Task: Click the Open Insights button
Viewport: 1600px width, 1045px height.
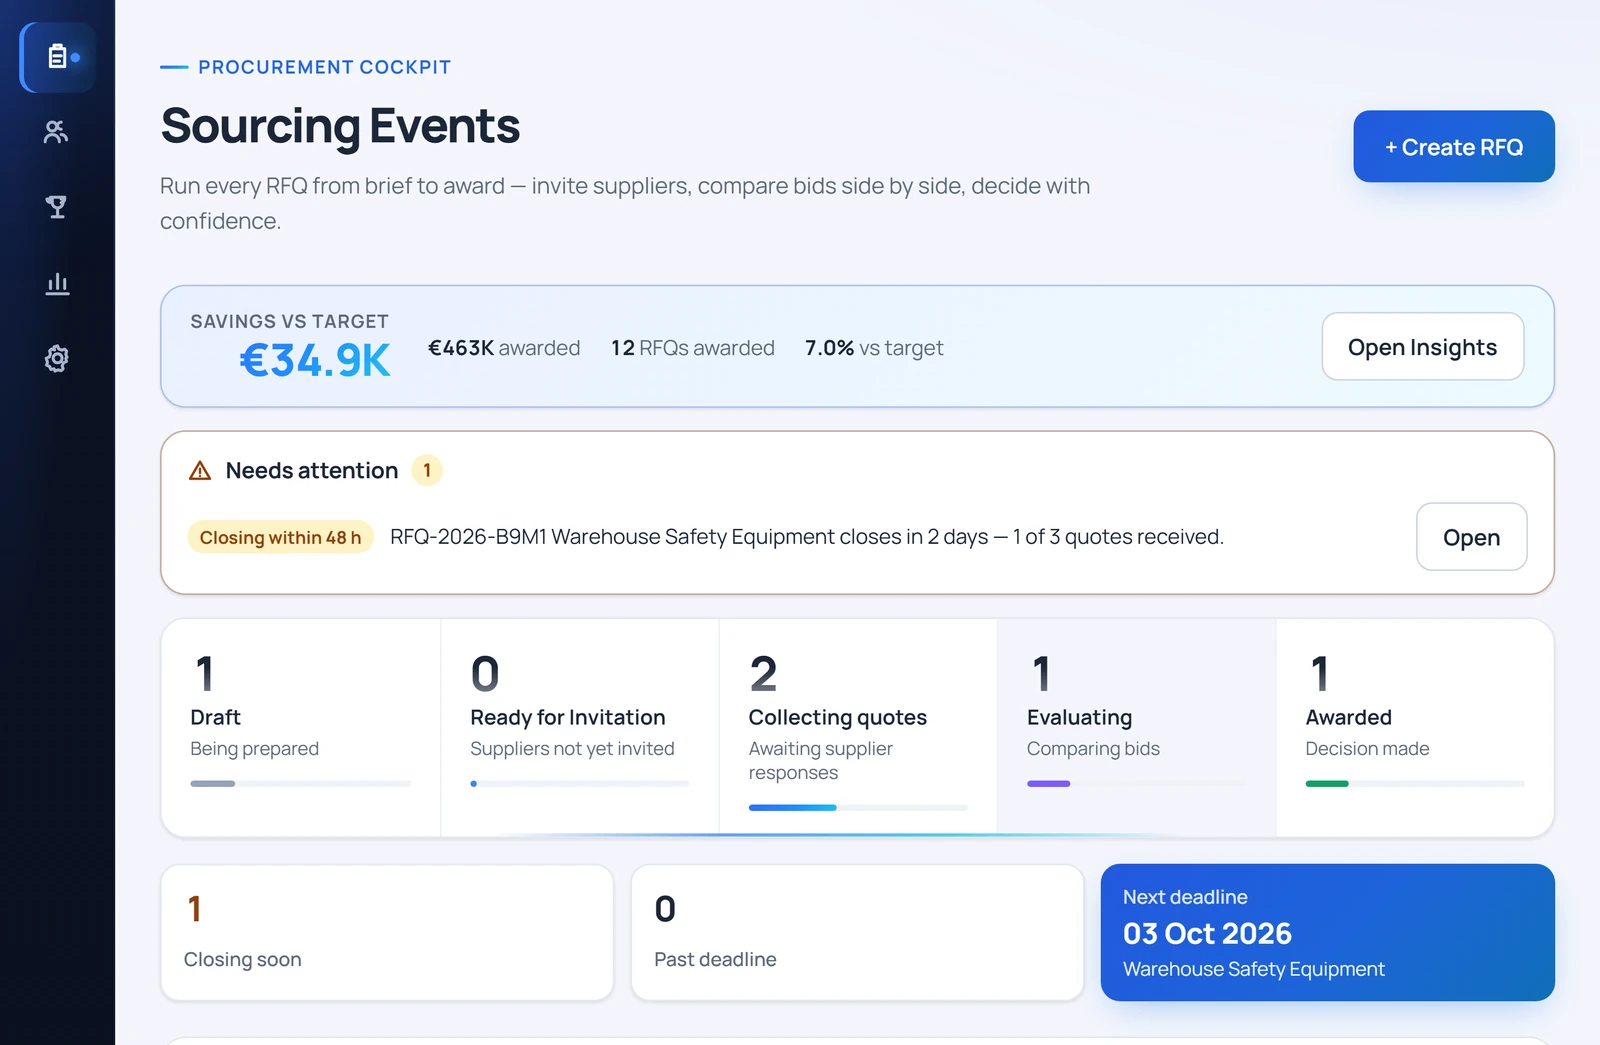Action: click(x=1423, y=347)
